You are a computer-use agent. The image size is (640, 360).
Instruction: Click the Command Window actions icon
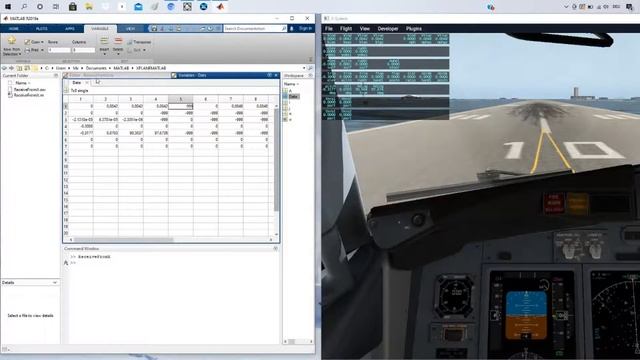point(276,249)
